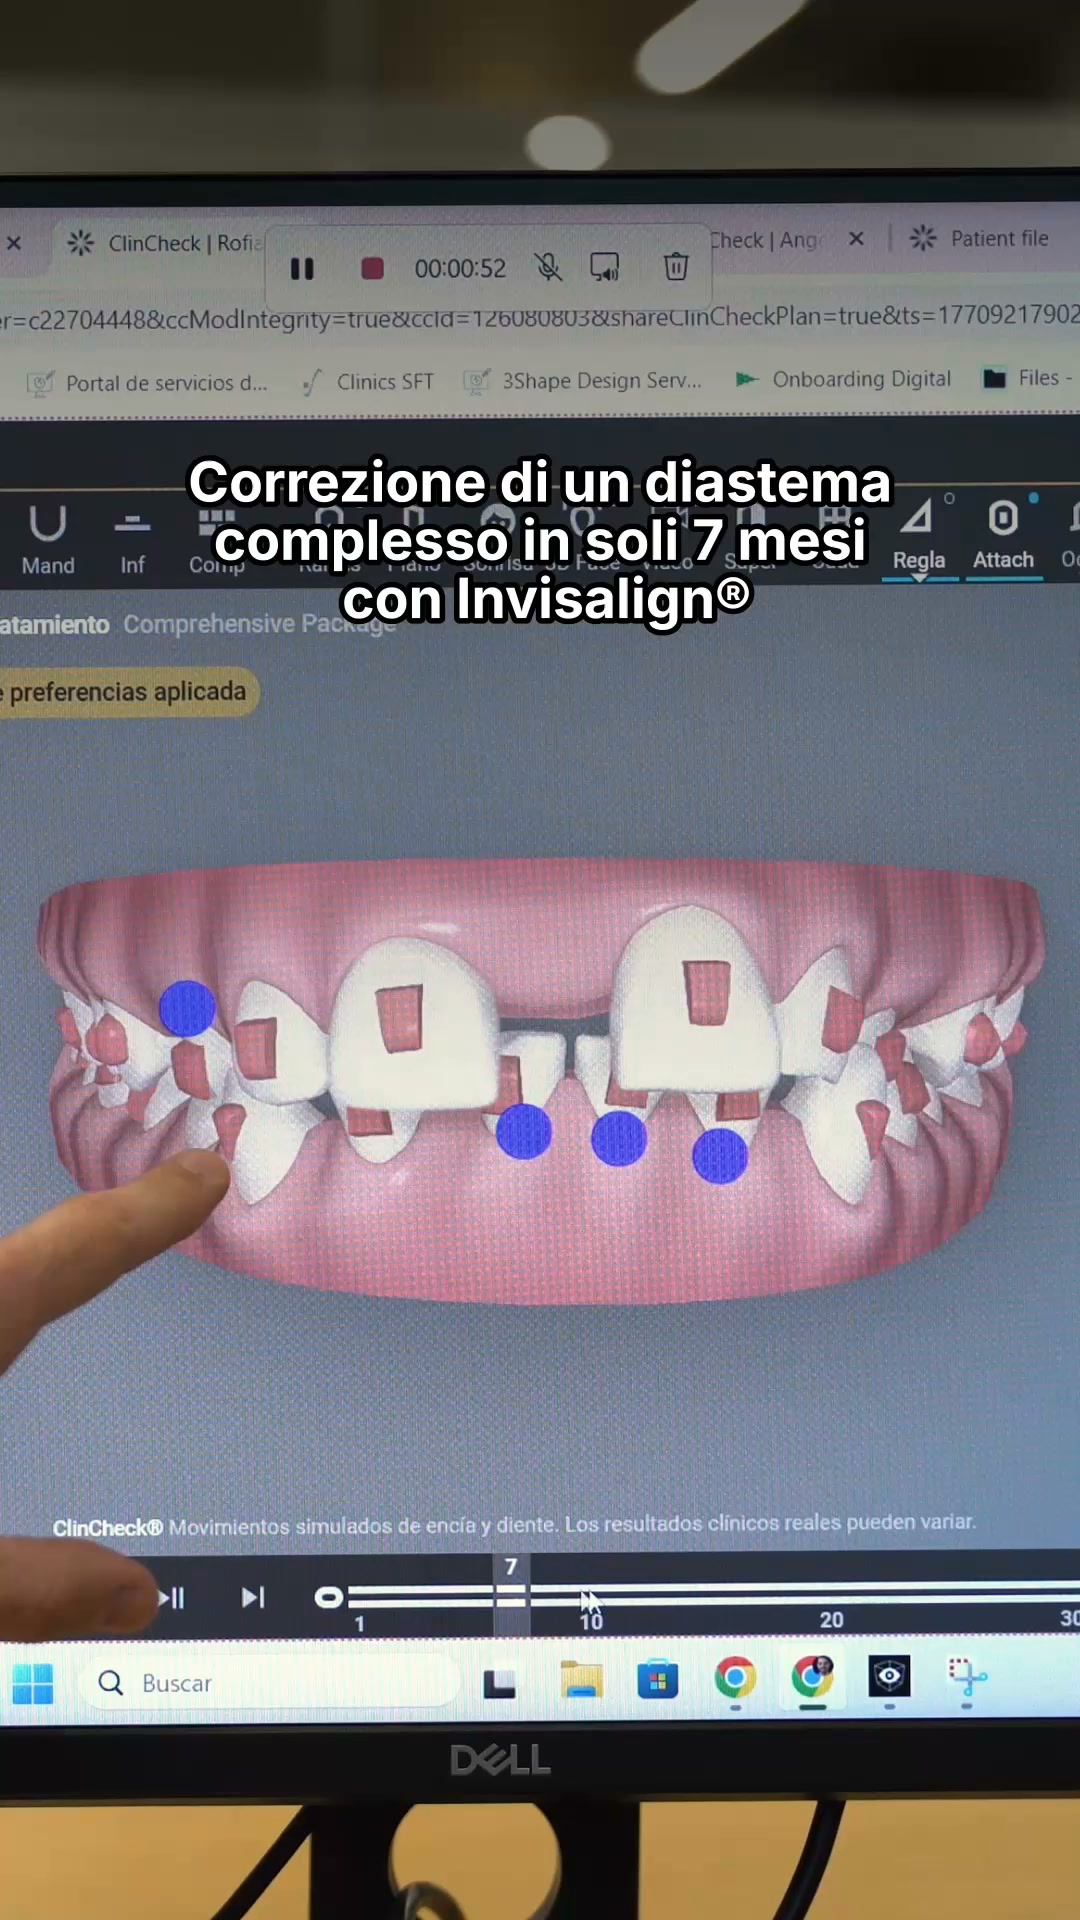Open the Clinics SFT bookmark

(x=368, y=382)
